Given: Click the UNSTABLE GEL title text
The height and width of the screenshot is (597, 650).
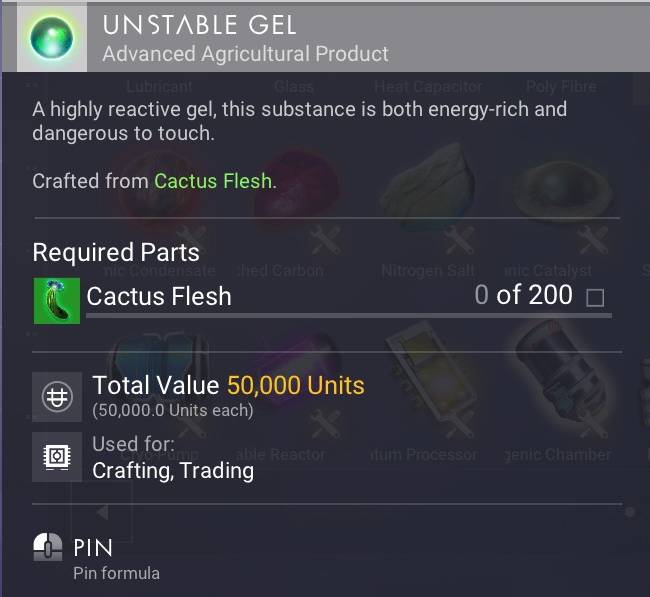Looking at the screenshot, I should [199, 23].
